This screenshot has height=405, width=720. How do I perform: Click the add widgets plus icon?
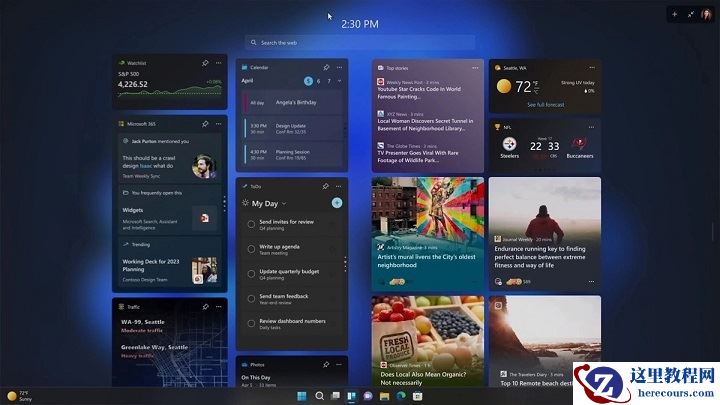click(675, 14)
